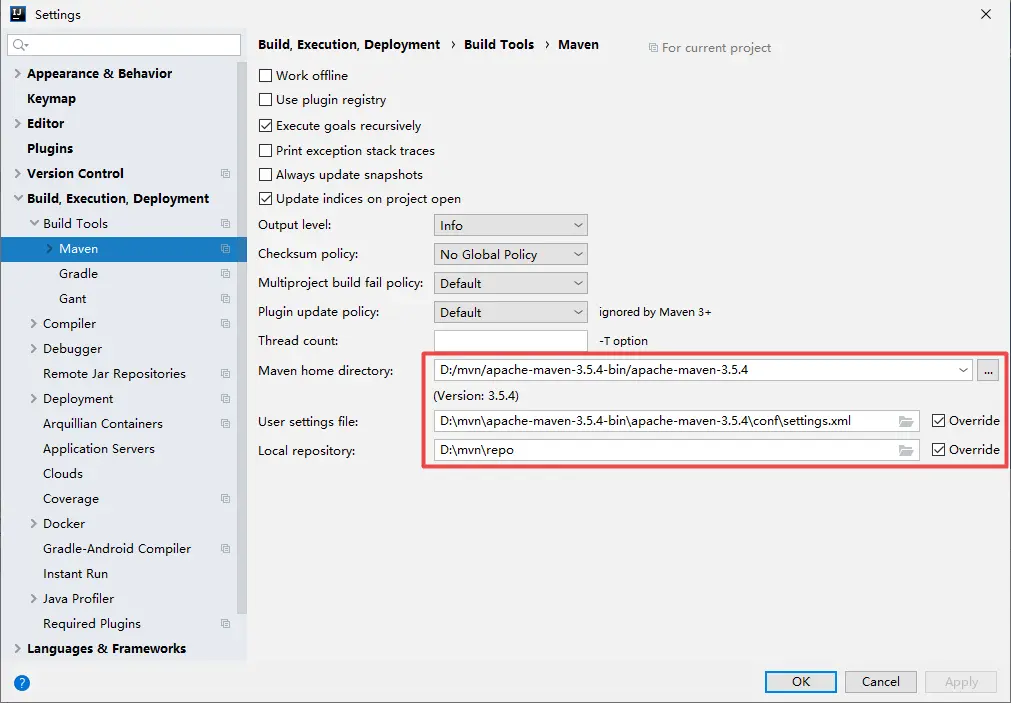1011x703 pixels.
Task: Toggle Update indices on project open
Action: pos(265,199)
